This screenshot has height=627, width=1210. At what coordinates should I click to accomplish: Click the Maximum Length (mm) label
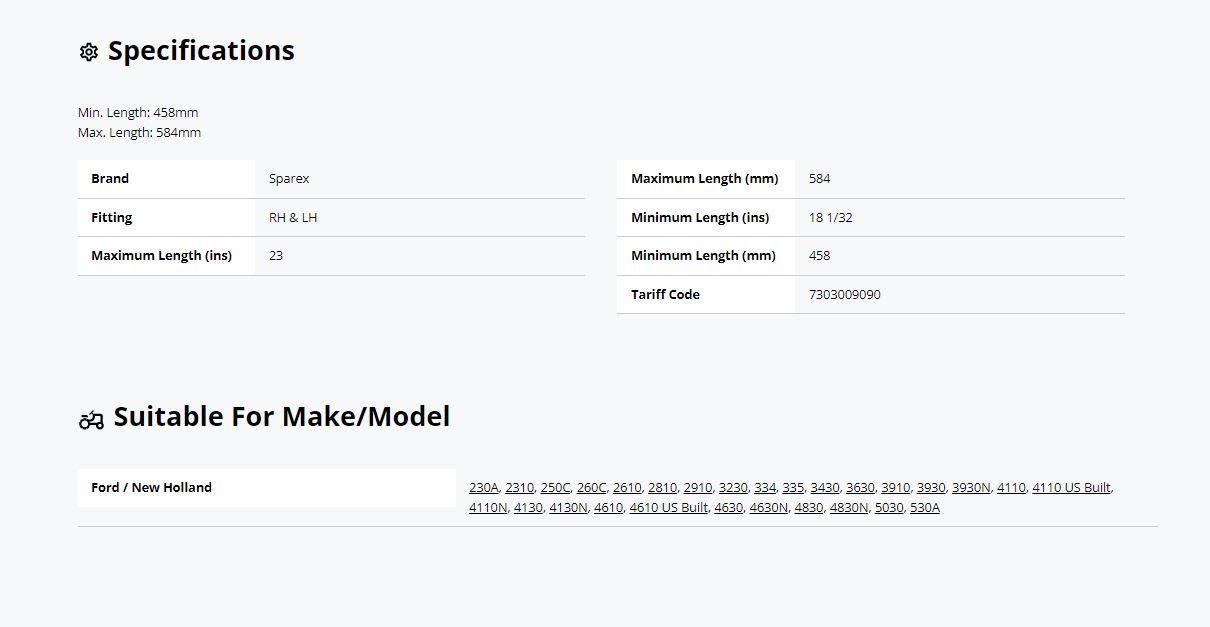tap(704, 179)
